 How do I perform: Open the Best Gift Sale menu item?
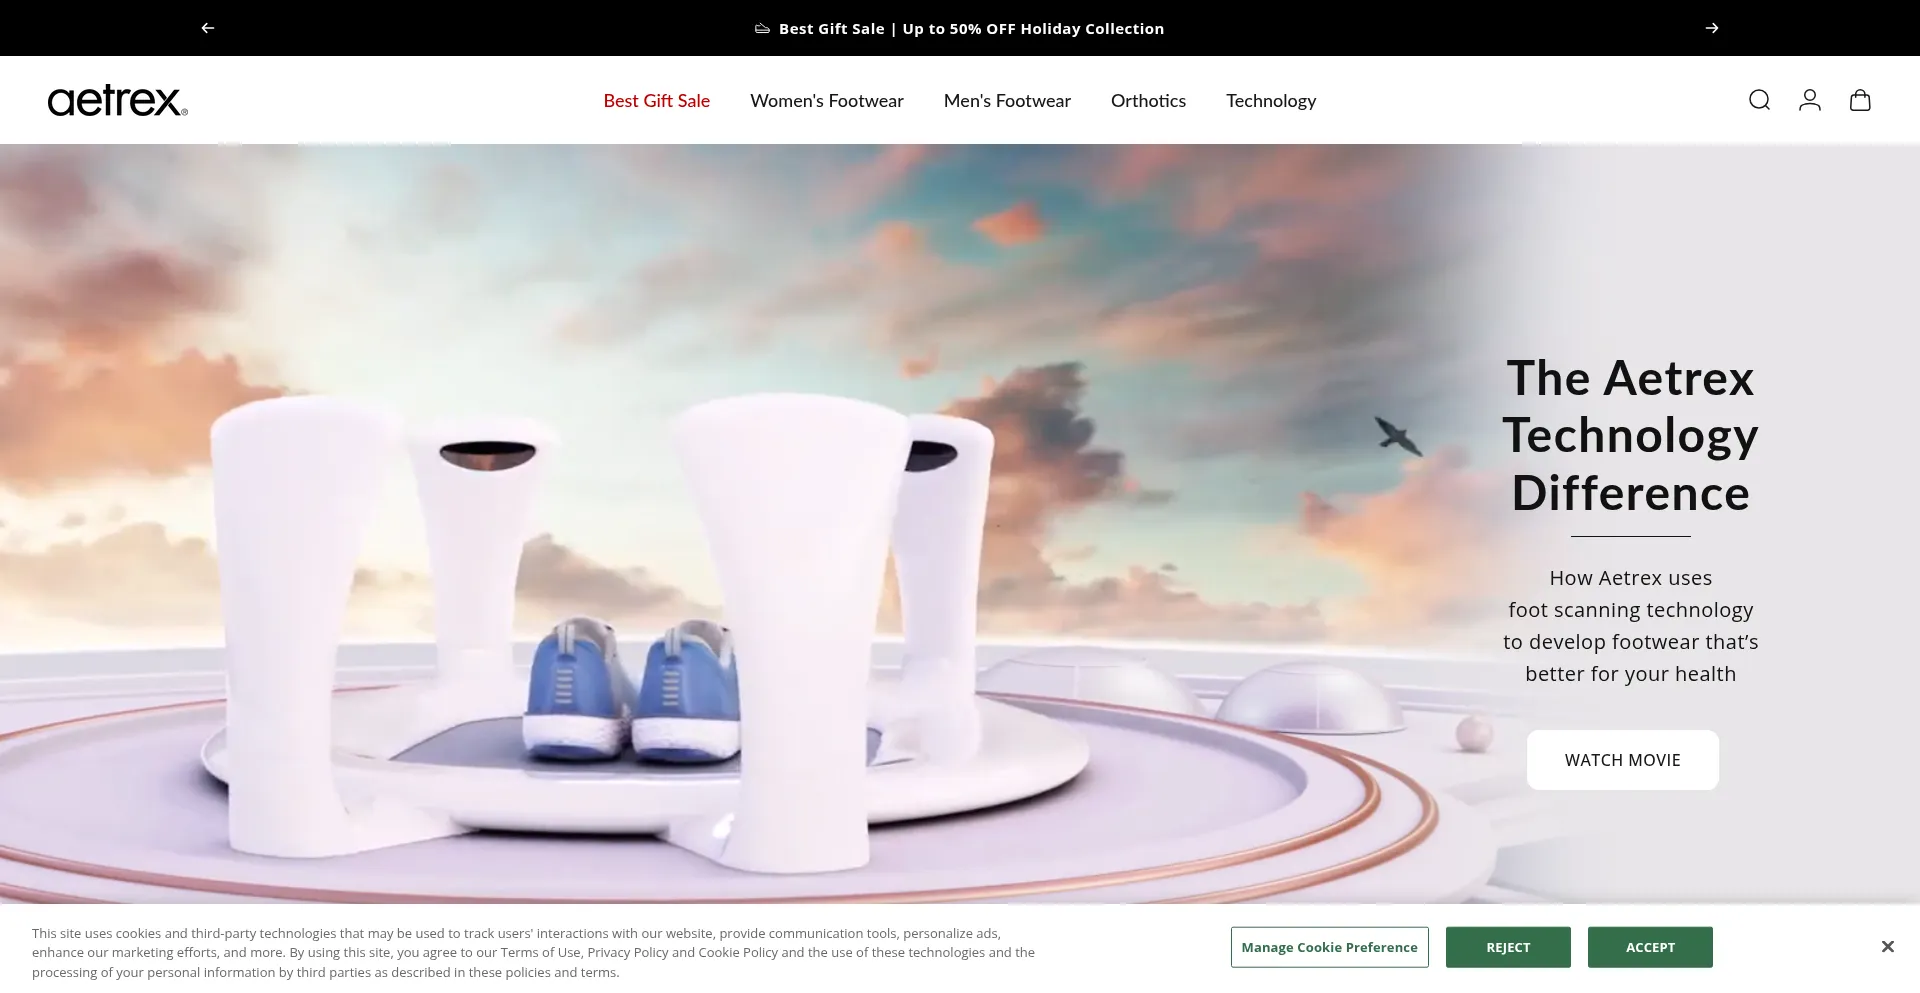[656, 101]
